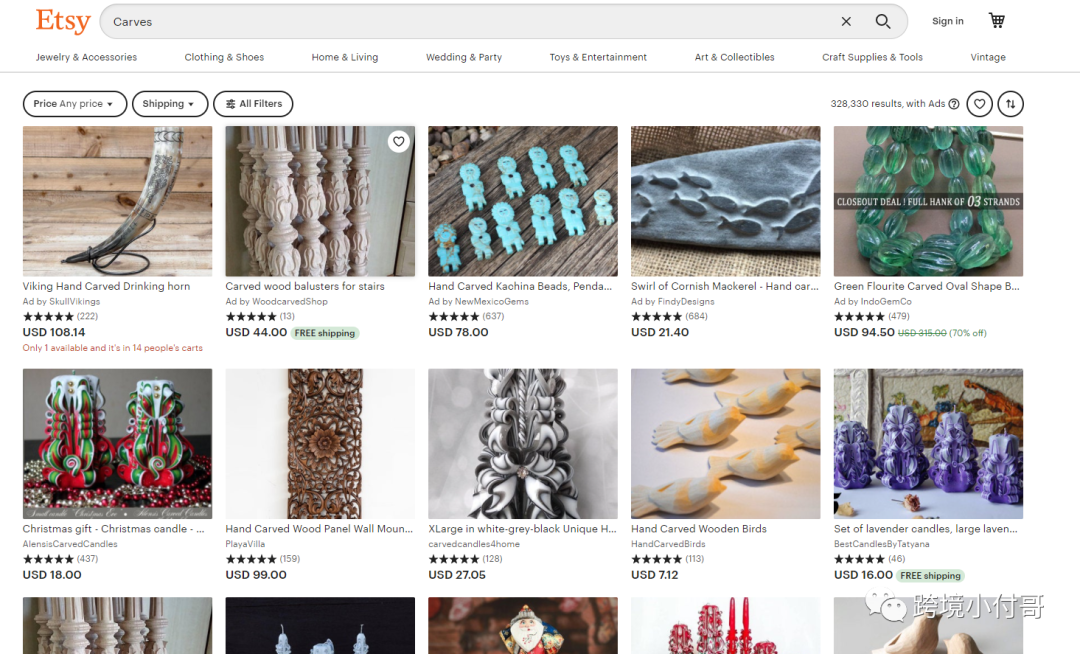
Task: Click the Etsy logo
Action: pyautogui.click(x=63, y=21)
